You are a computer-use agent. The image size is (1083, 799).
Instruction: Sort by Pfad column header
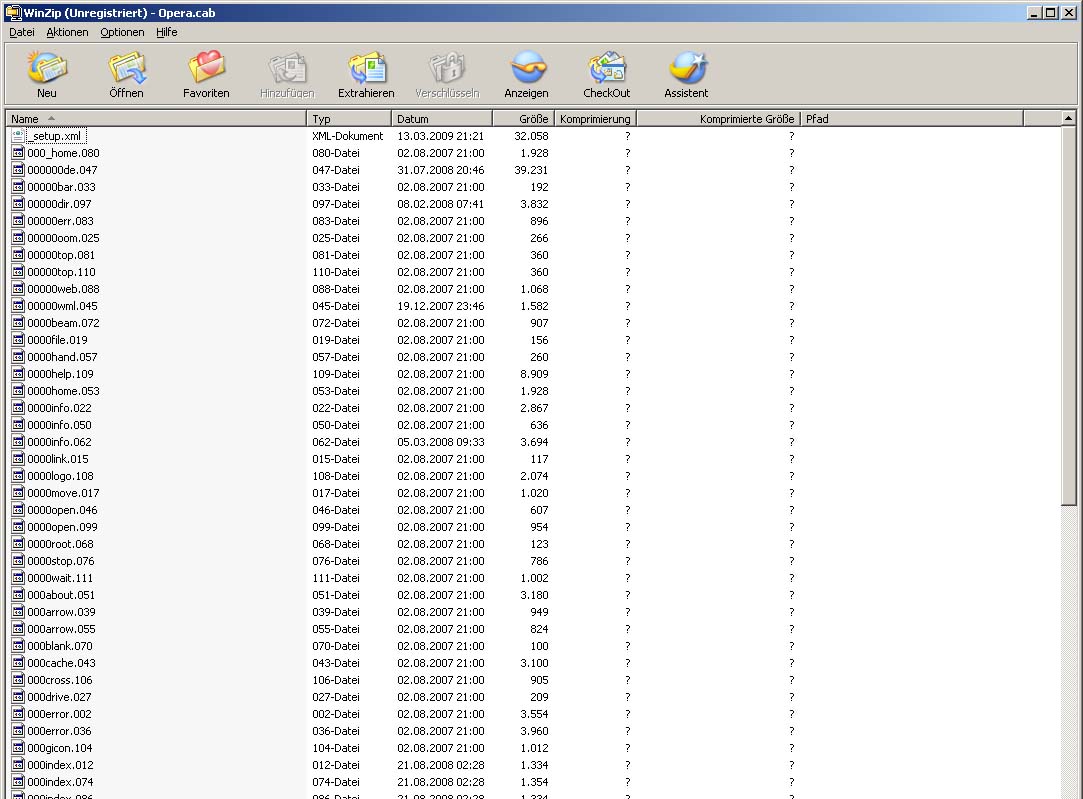coord(912,119)
